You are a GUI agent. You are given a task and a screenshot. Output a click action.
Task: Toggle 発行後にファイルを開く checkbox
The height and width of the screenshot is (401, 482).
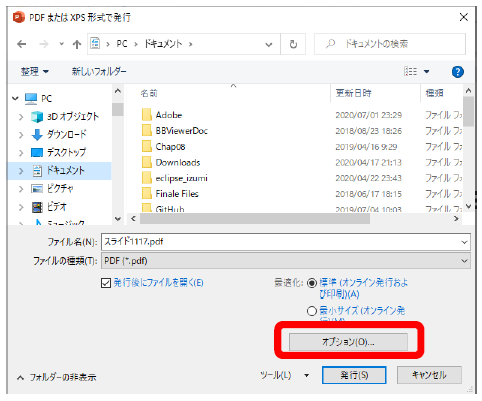click(x=106, y=283)
